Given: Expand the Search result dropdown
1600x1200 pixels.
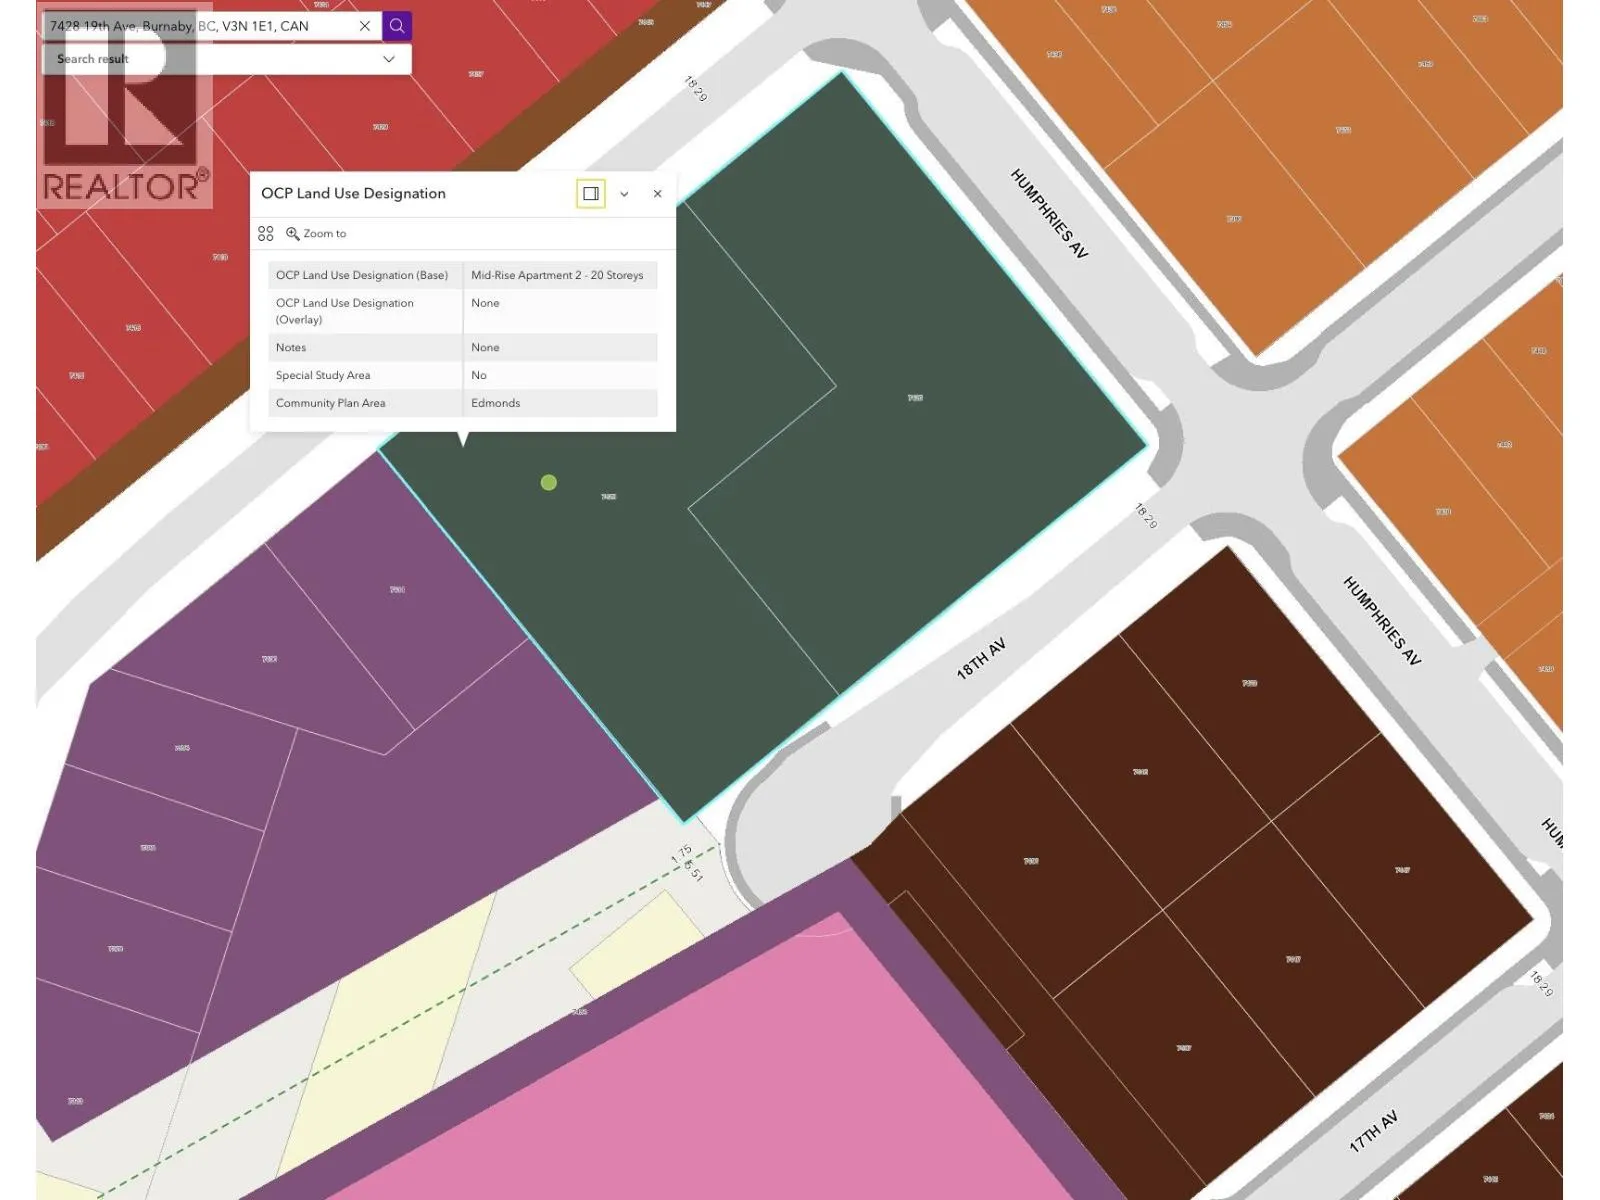Looking at the screenshot, I should coord(389,59).
